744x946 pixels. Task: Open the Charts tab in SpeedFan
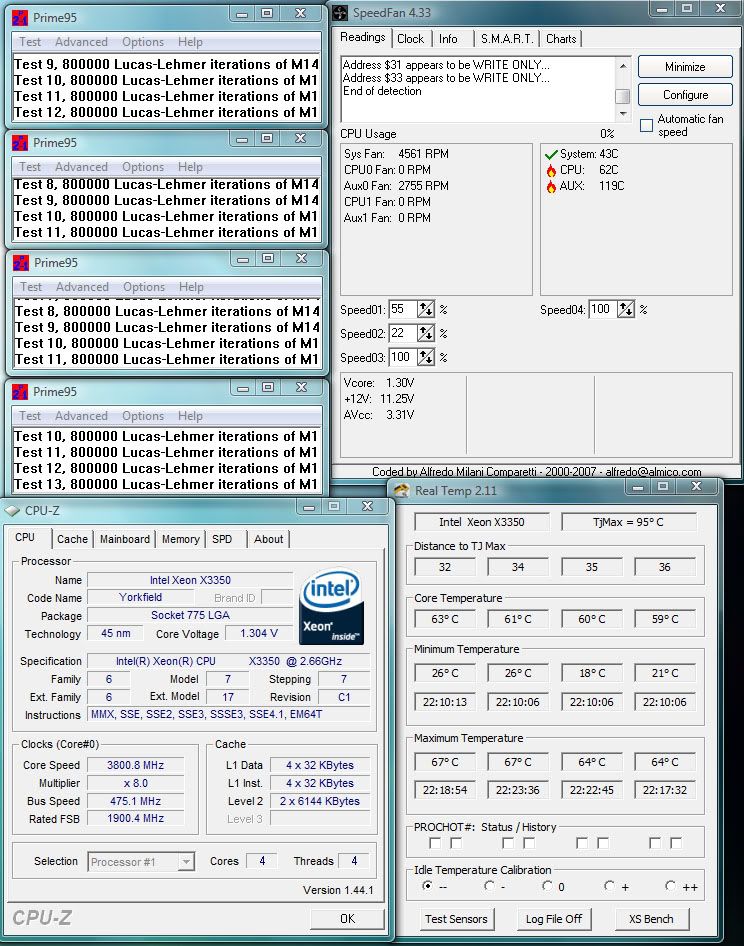coord(561,39)
